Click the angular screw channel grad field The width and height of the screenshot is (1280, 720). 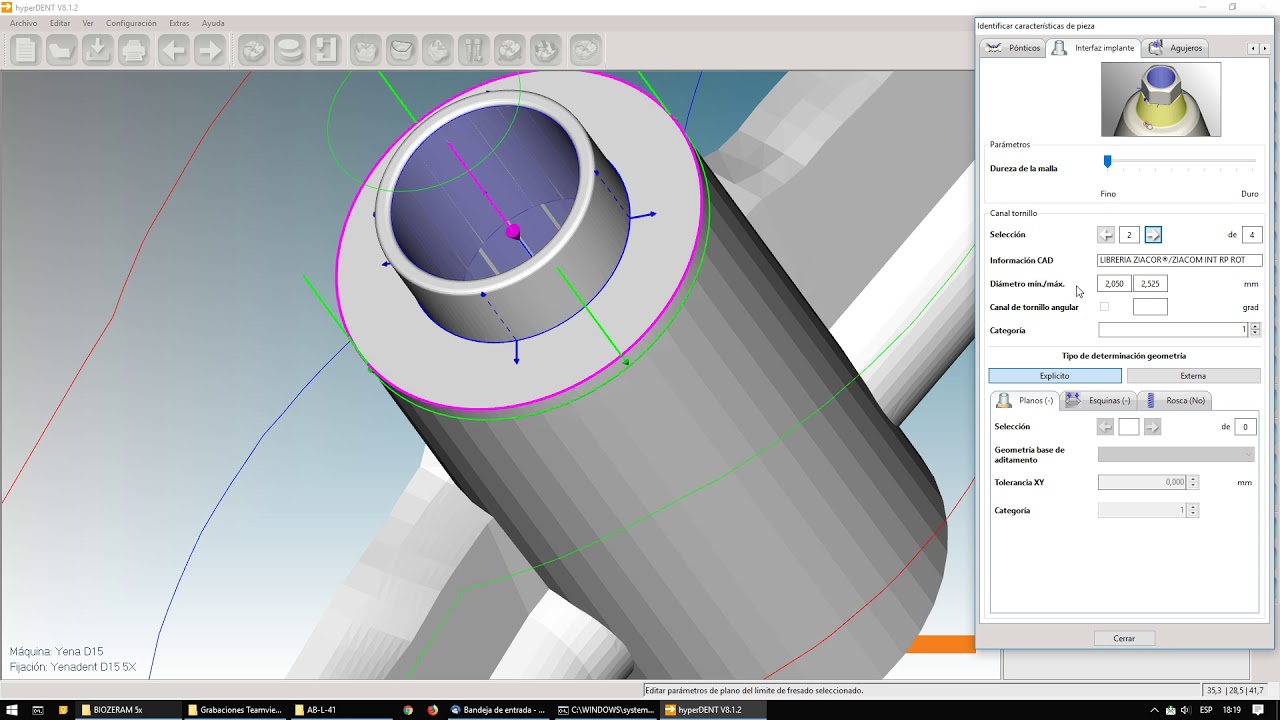coord(1150,307)
